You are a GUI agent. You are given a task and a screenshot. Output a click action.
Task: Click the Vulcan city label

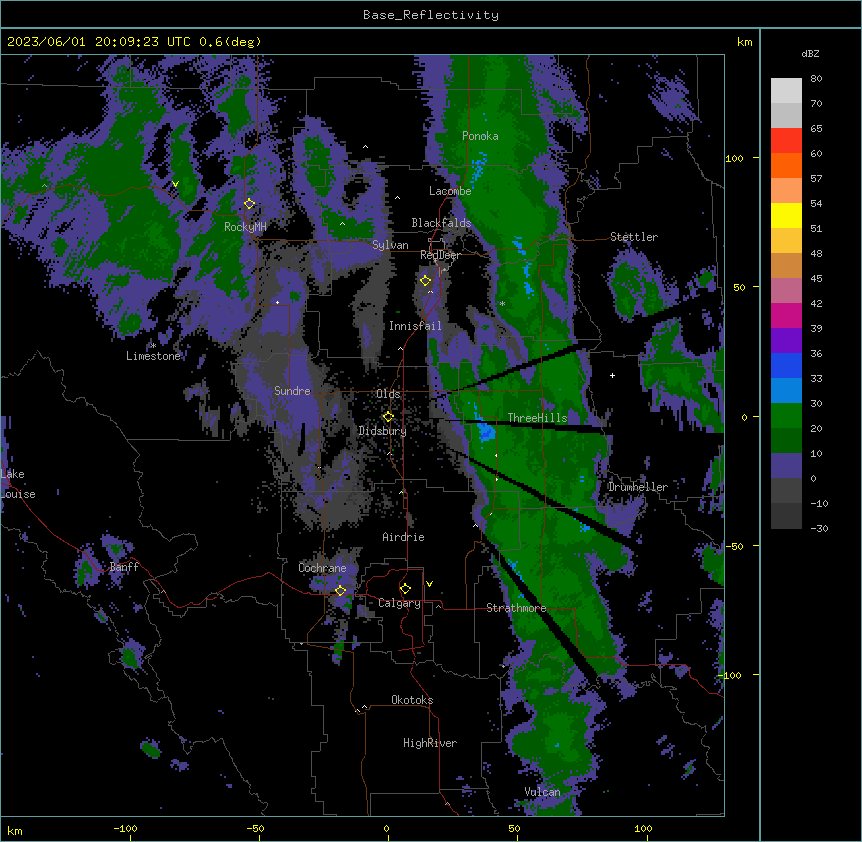[x=542, y=792]
